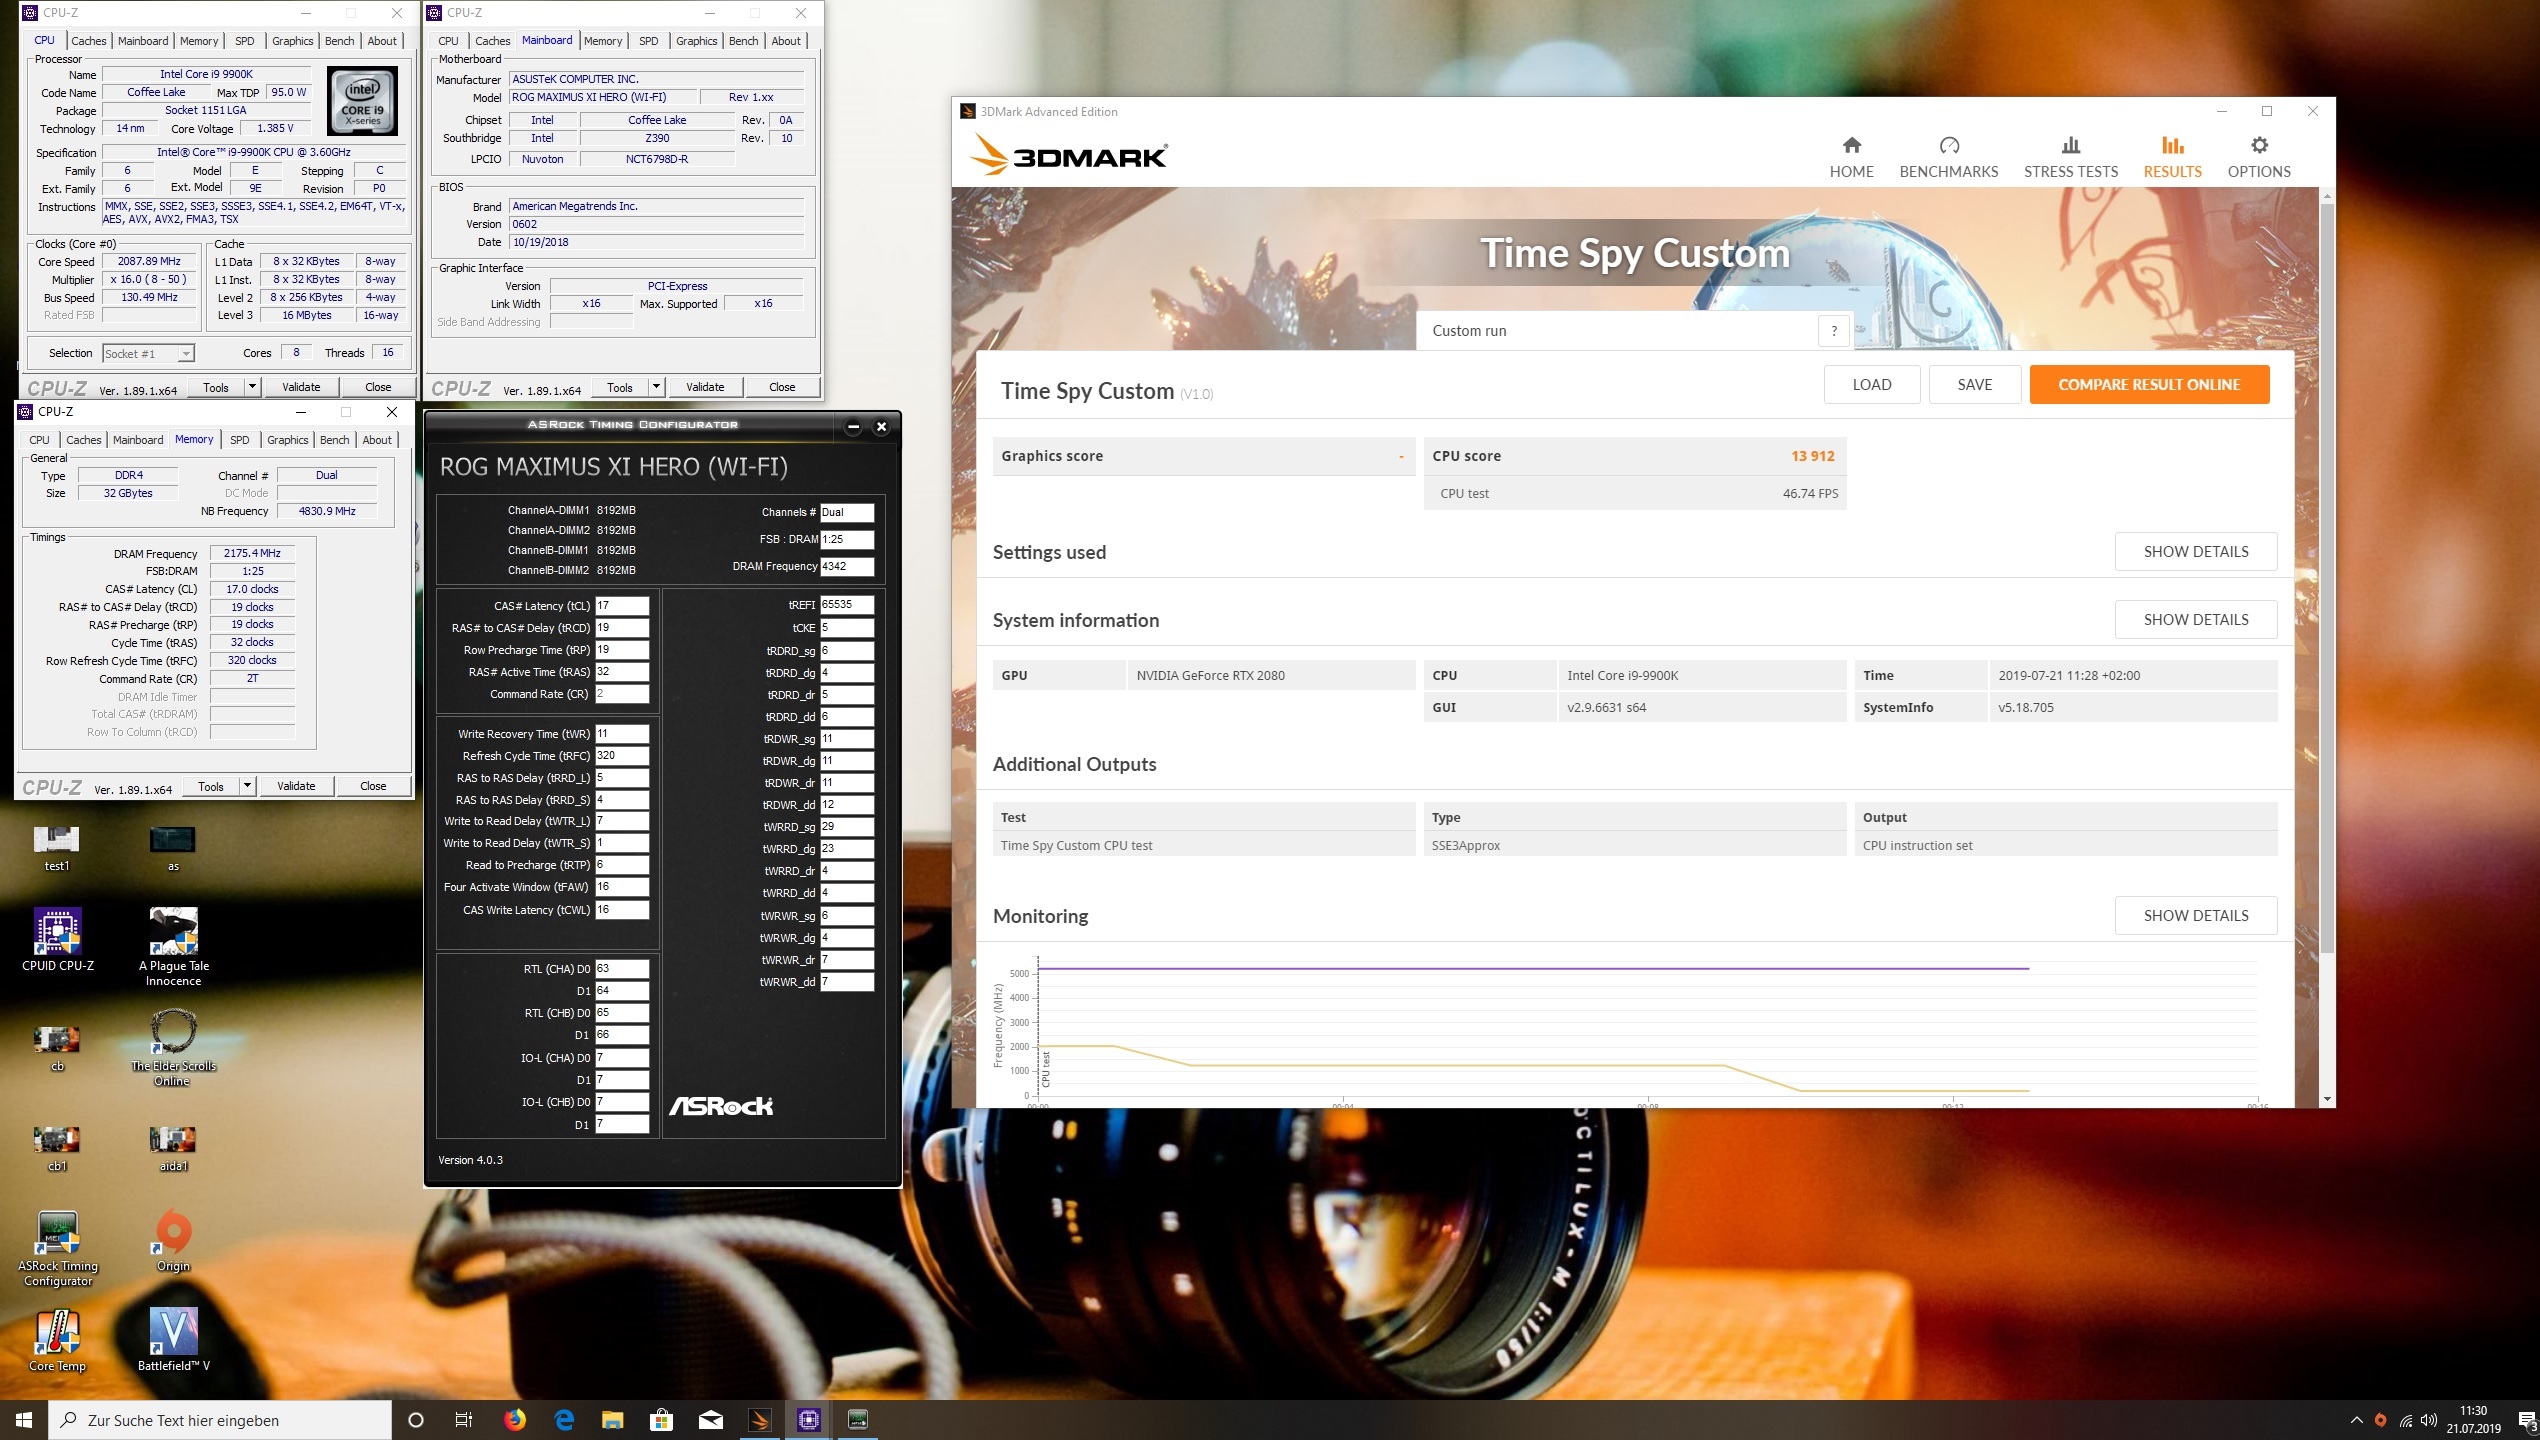Click the custom run help question mark
Screen dimensions: 2540x1440
click(1833, 331)
